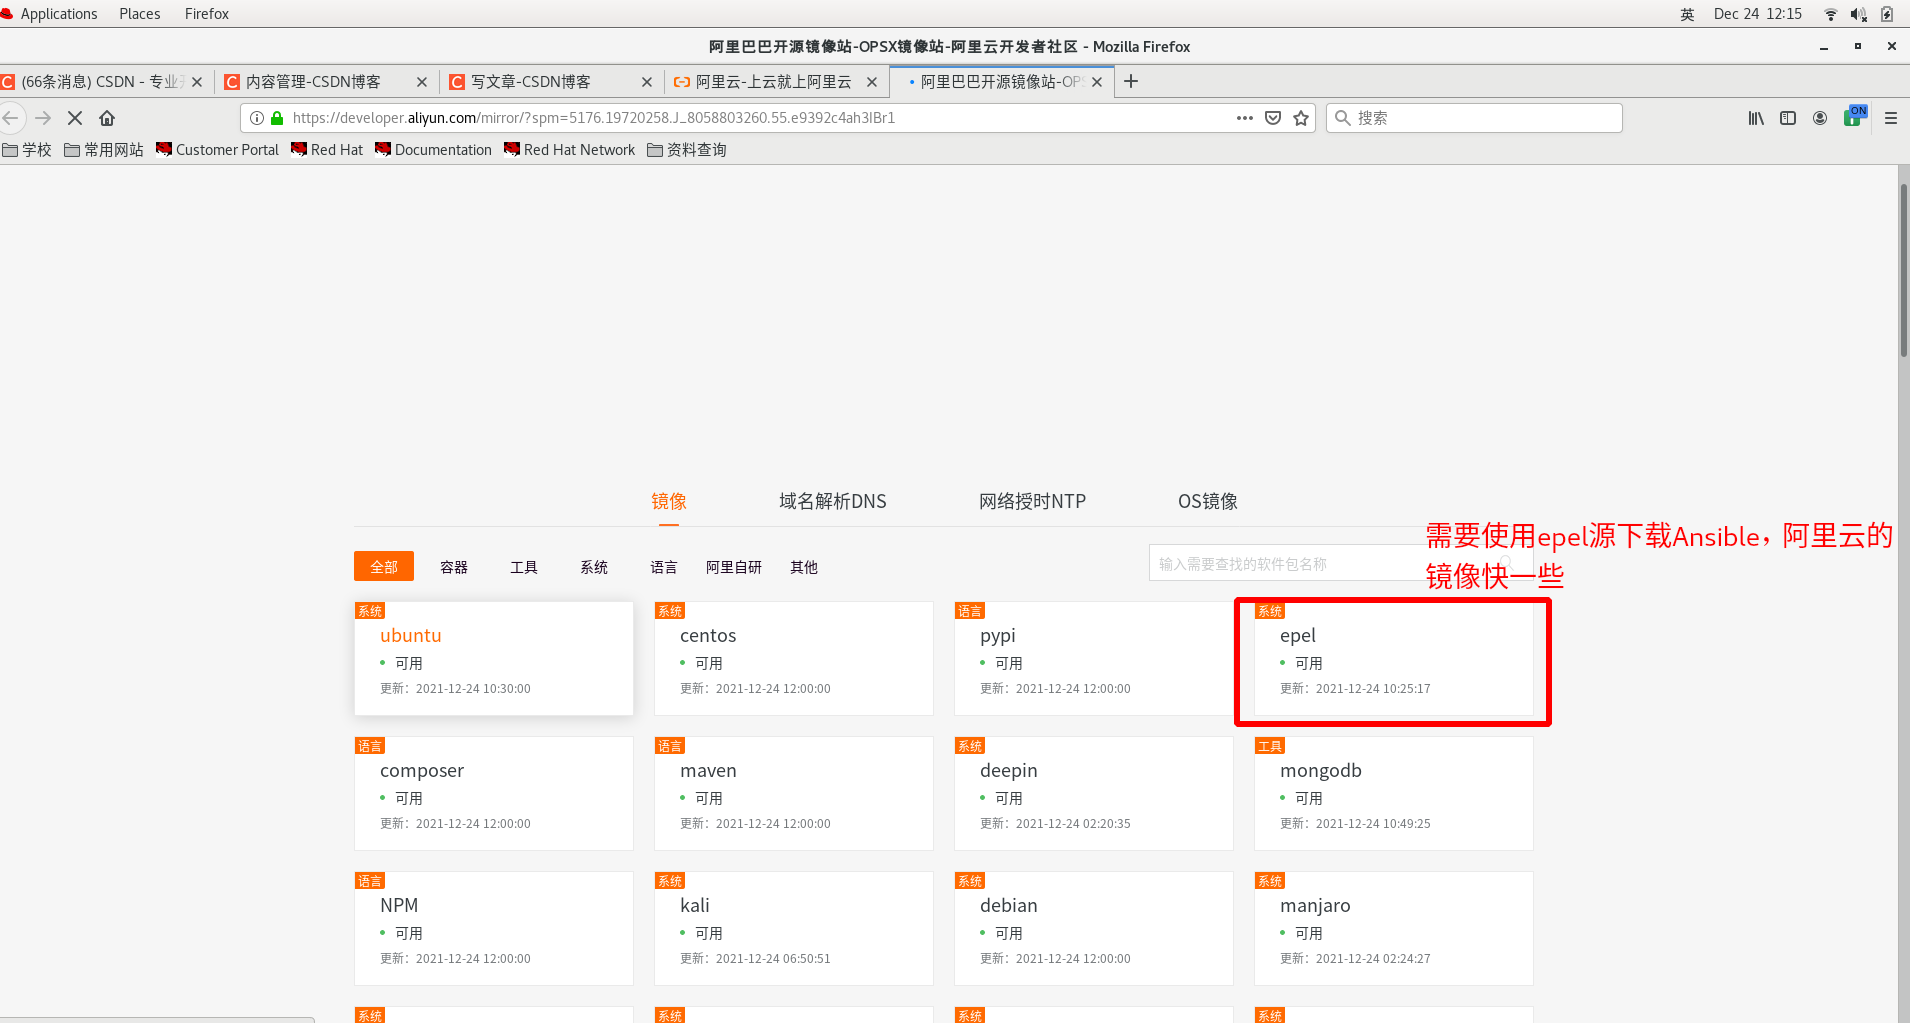Screen dimensions: 1910x1023
Task: Save page to Pocket icon
Action: (1273, 118)
